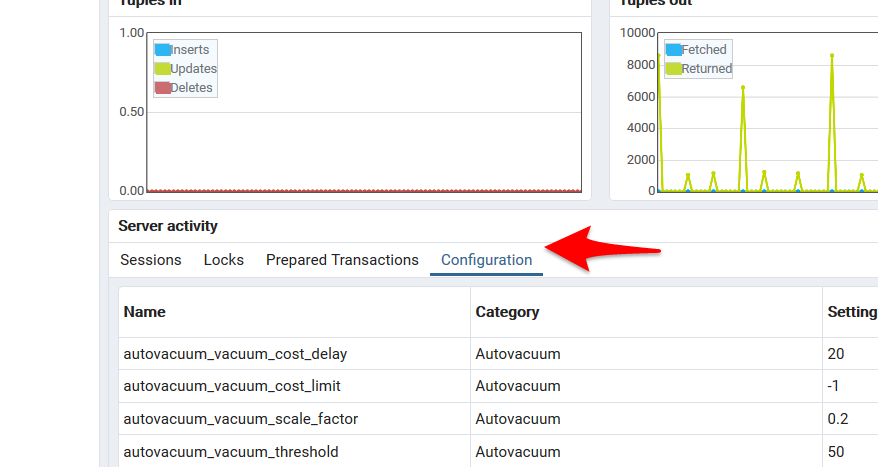Screen dimensions: 878x467
Task: Click the setting value 0.2 cell
Action: click(x=840, y=419)
